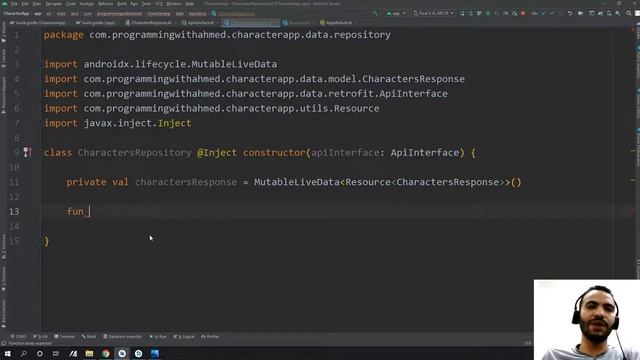
Task: Switch to AppModule.kt editor tab
Action: 336,23
